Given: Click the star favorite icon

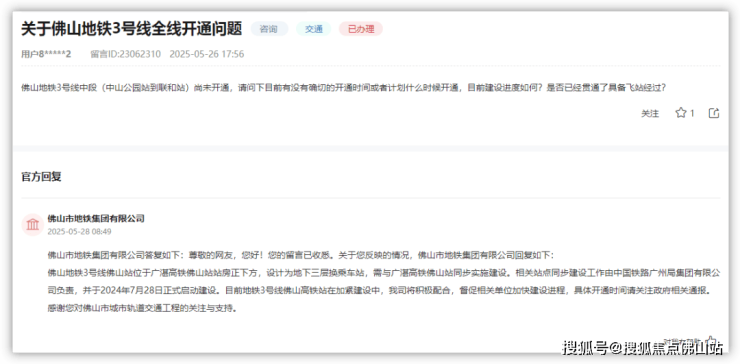Looking at the screenshot, I should pos(681,113).
